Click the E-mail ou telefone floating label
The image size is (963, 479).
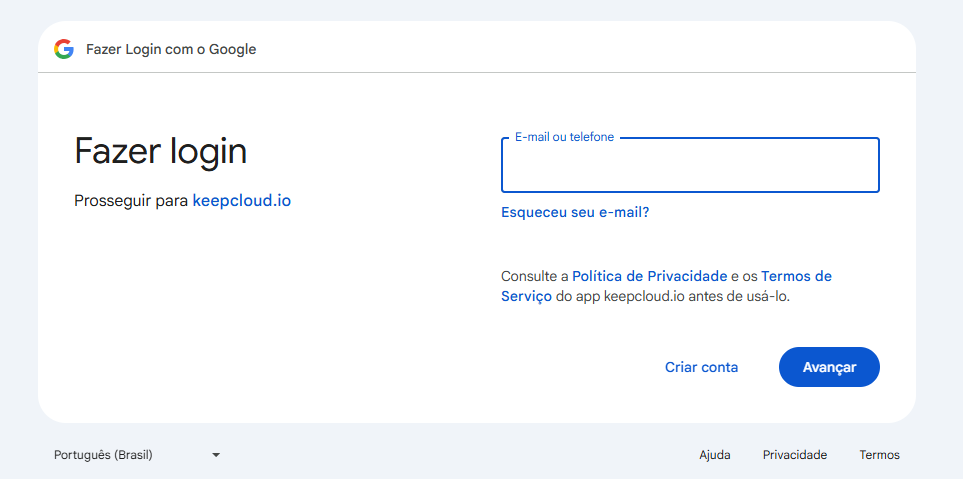point(564,138)
